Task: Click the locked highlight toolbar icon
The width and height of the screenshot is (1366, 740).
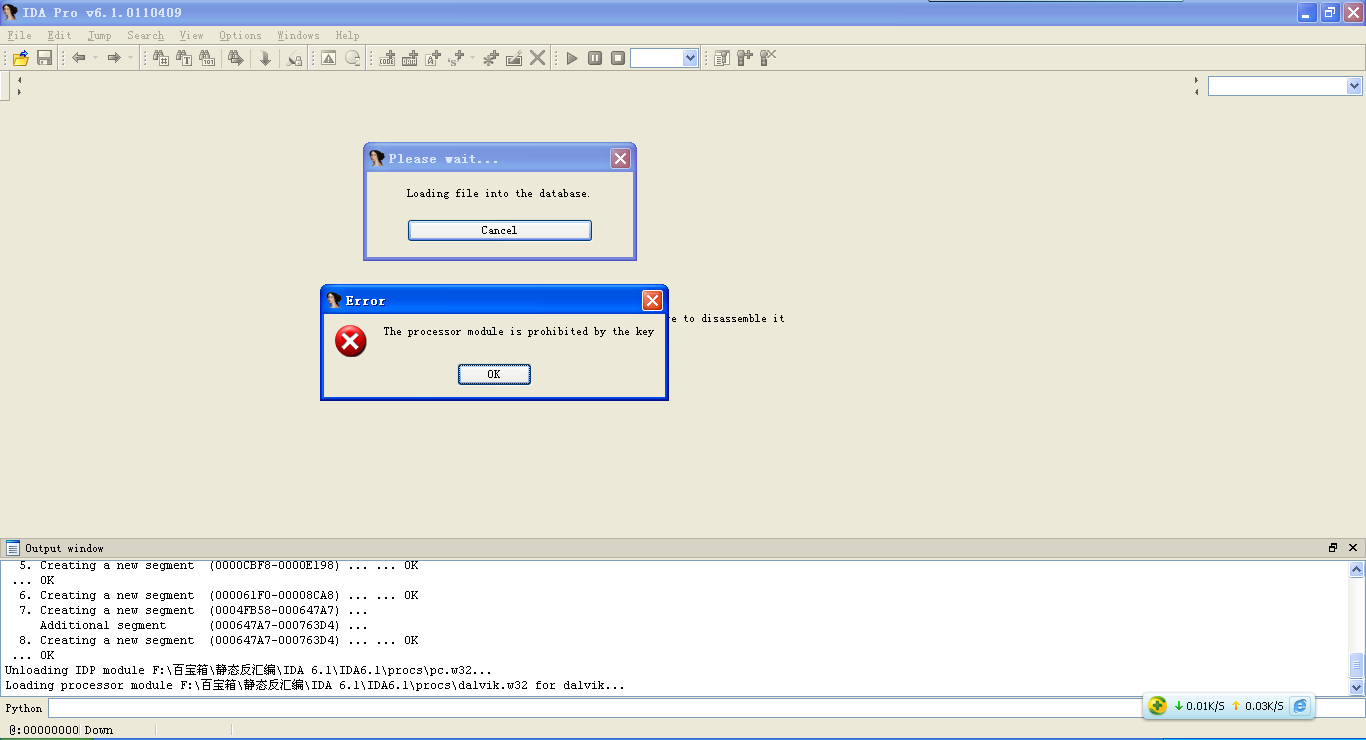Action: point(294,58)
